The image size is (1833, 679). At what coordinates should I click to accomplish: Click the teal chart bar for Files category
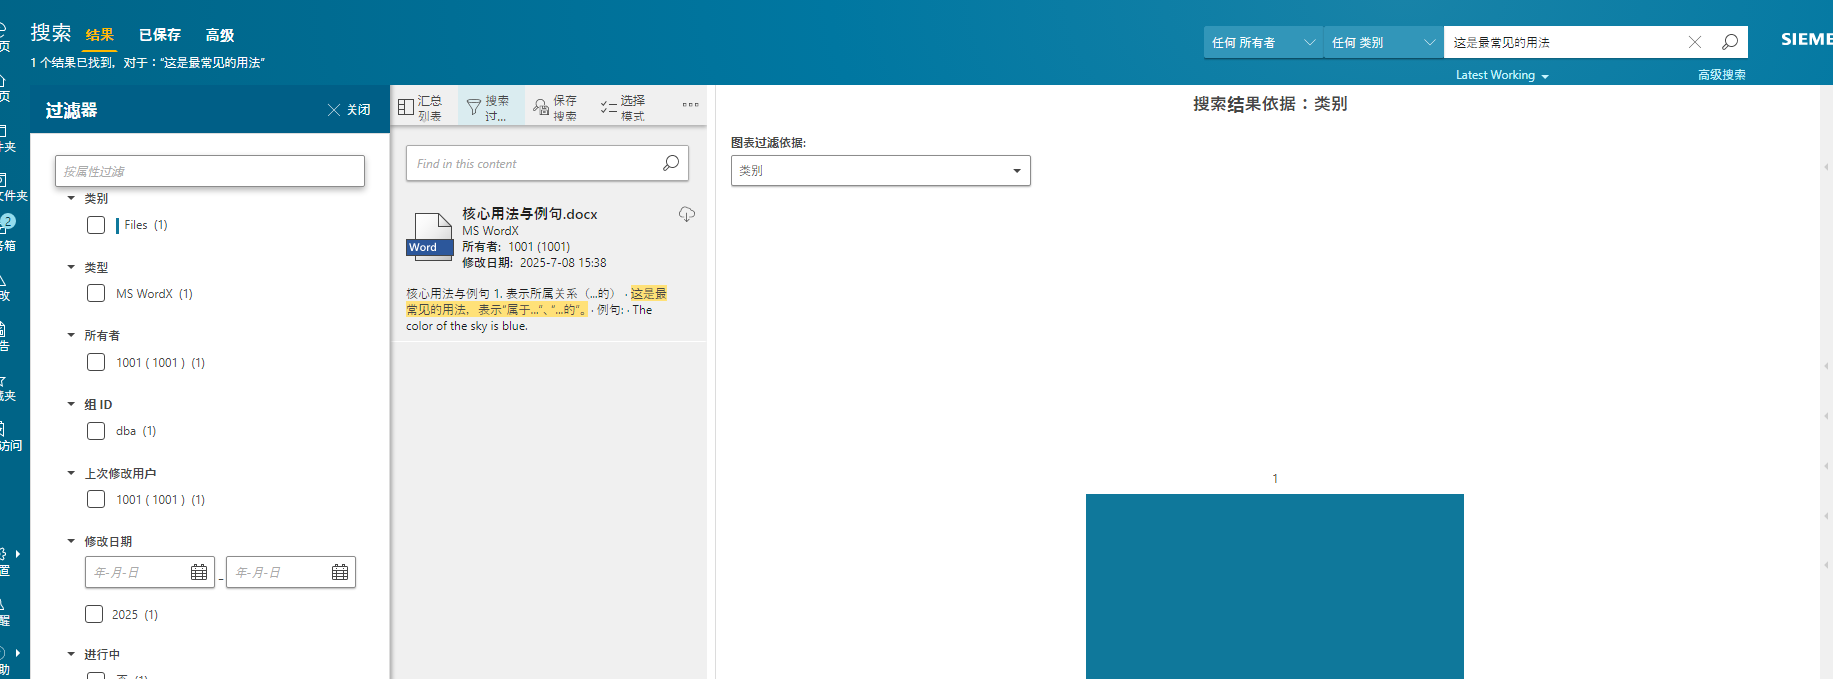point(1275,586)
